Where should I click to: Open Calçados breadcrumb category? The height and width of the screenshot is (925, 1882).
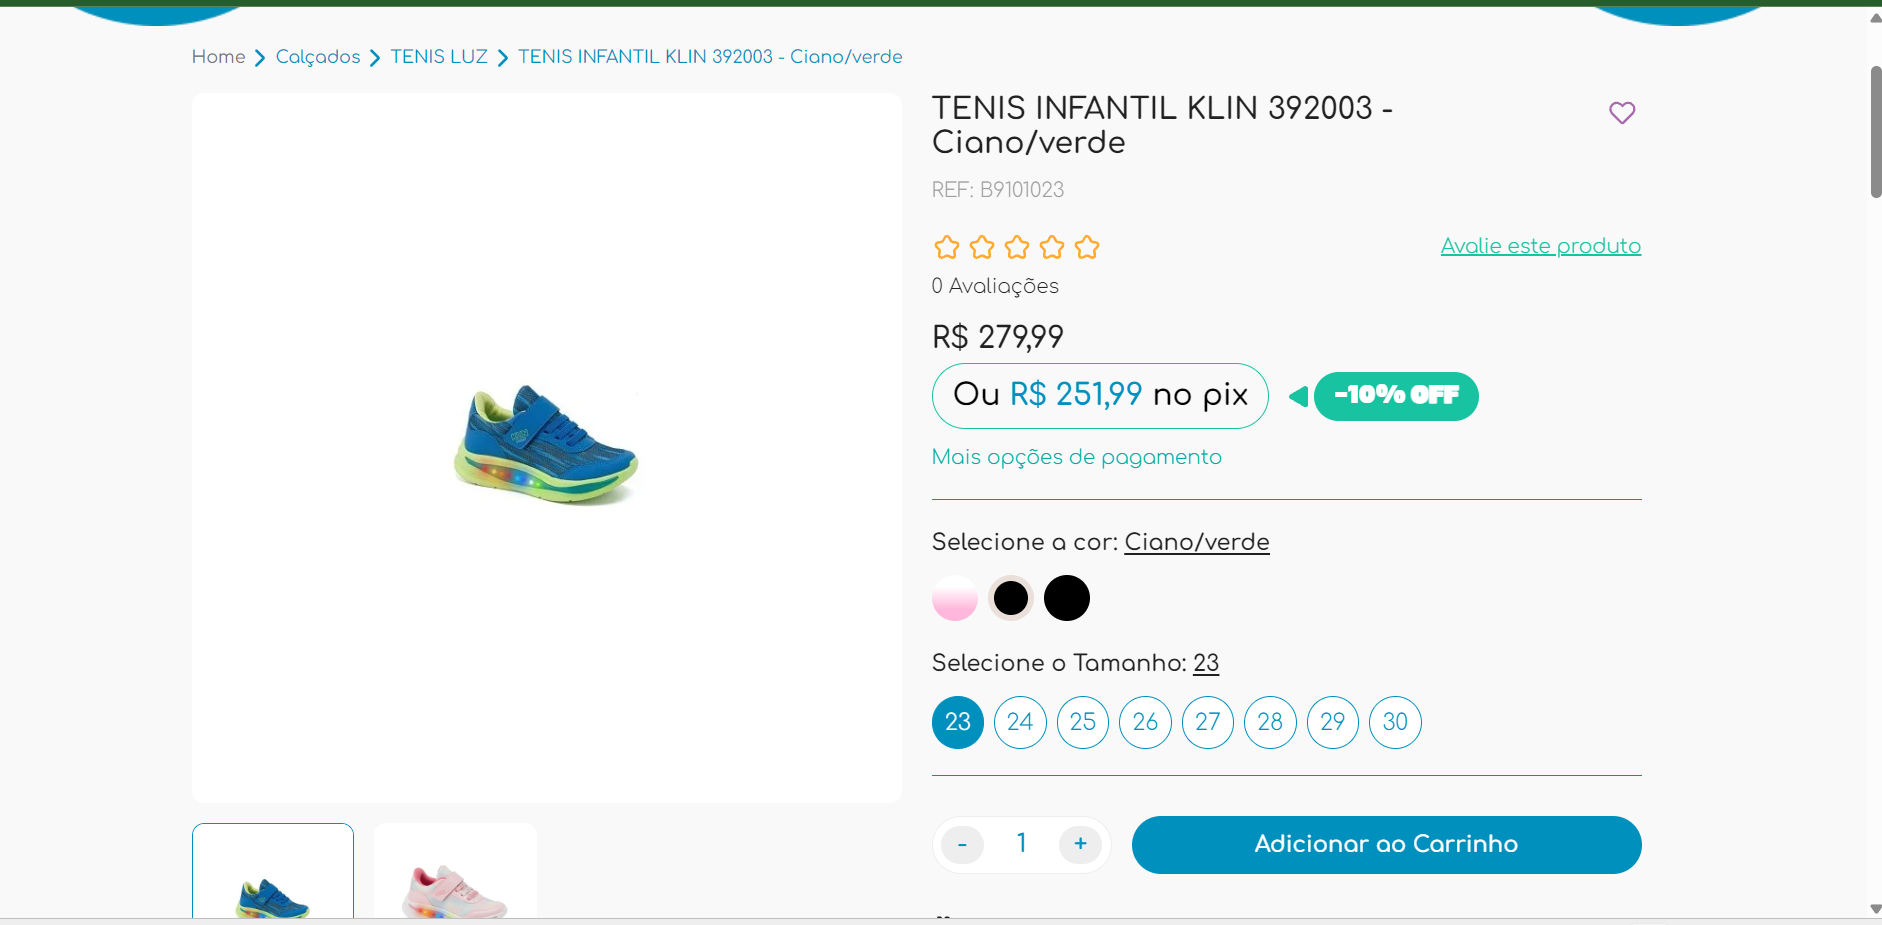[x=318, y=57]
